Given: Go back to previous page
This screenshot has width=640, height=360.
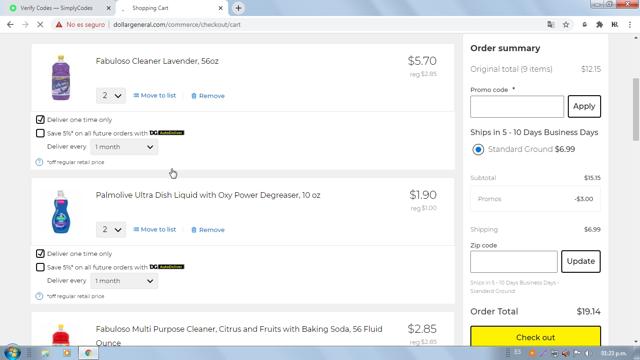Looking at the screenshot, I should coord(10,24).
